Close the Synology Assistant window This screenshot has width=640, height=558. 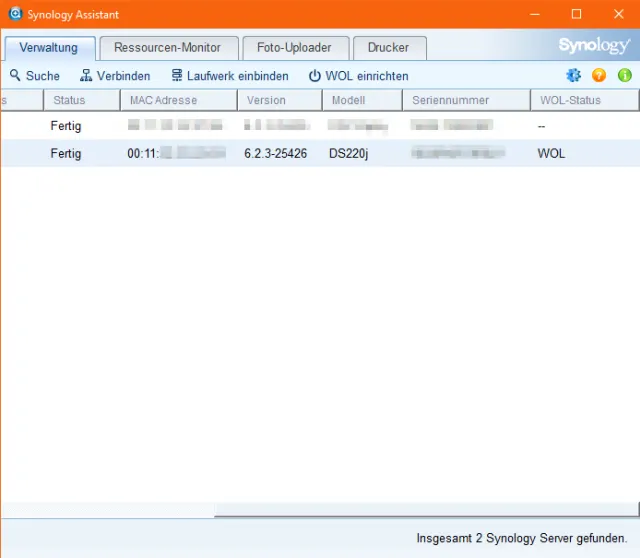point(618,14)
